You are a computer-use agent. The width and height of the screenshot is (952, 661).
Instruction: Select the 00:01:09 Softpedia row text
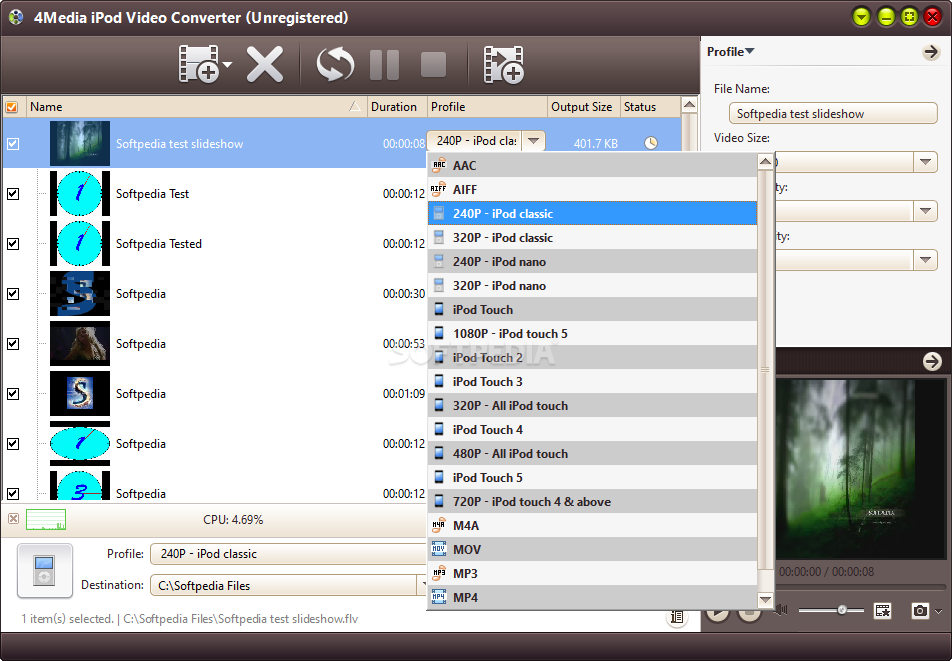point(141,394)
